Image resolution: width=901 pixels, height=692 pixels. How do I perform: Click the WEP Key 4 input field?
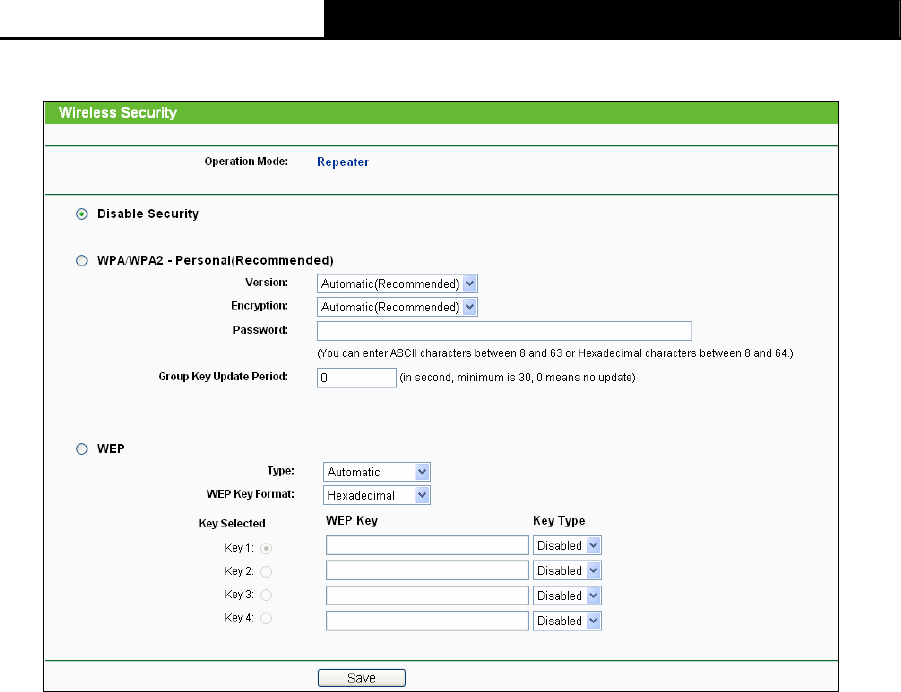(x=427, y=621)
